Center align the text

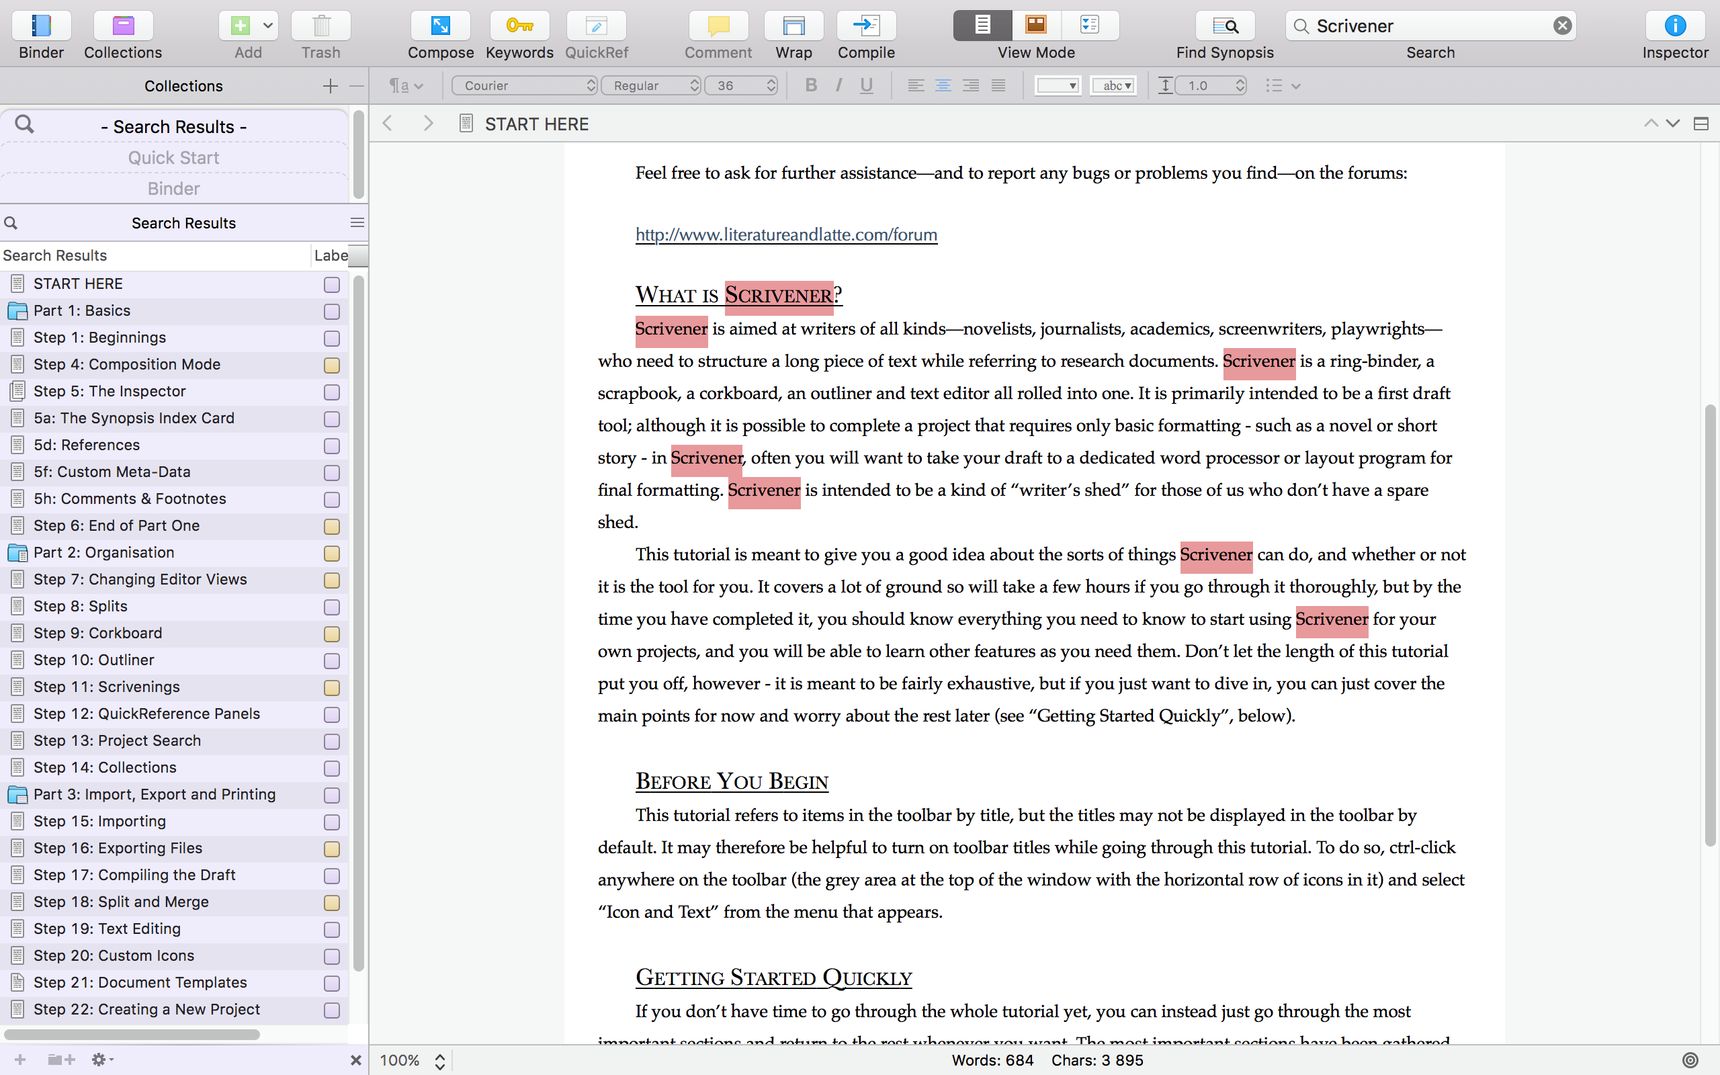(x=943, y=85)
